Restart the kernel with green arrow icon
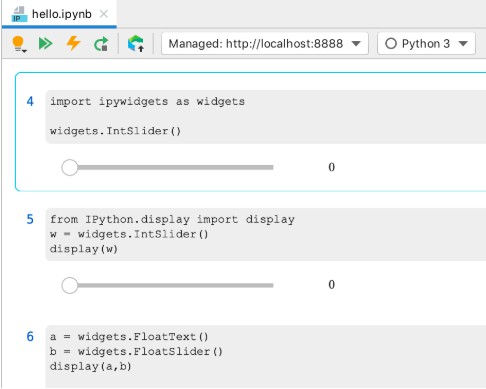Screen dimensions: 486x389 tap(101, 44)
